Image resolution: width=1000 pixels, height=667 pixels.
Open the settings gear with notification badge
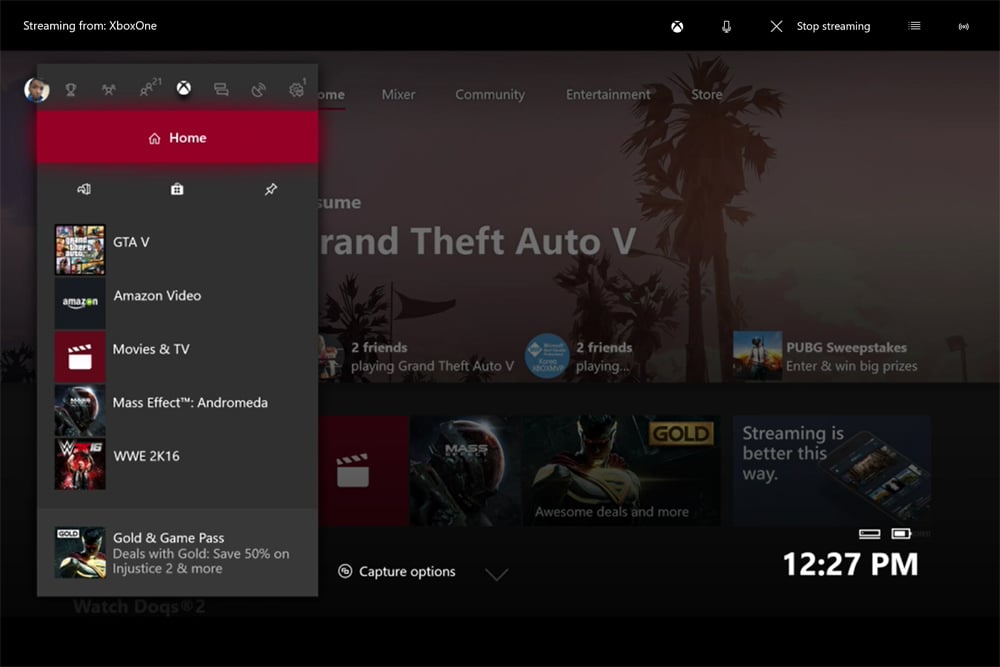(x=297, y=89)
